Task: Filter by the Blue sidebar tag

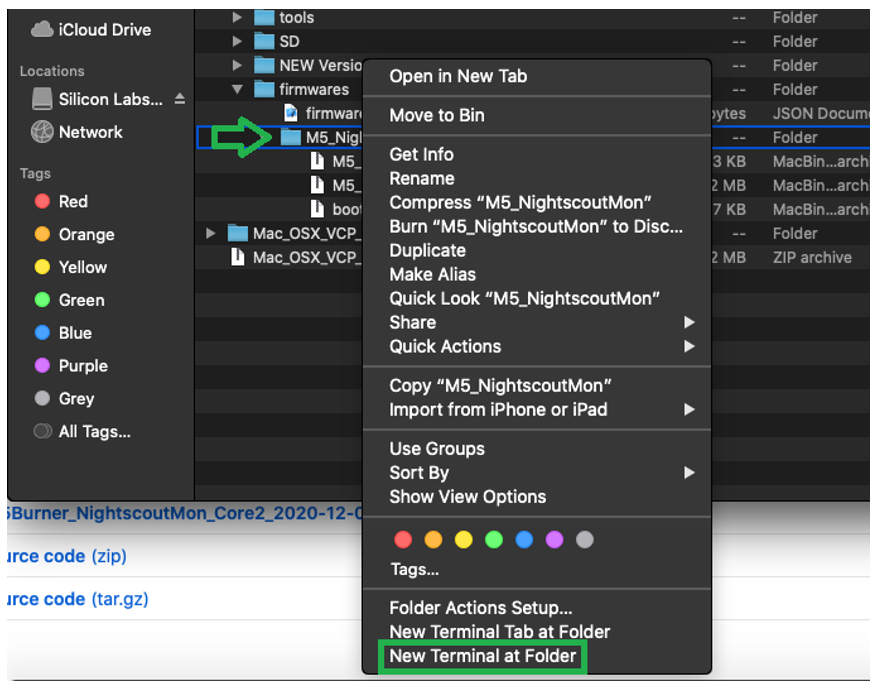Action: pyautogui.click(x=63, y=333)
